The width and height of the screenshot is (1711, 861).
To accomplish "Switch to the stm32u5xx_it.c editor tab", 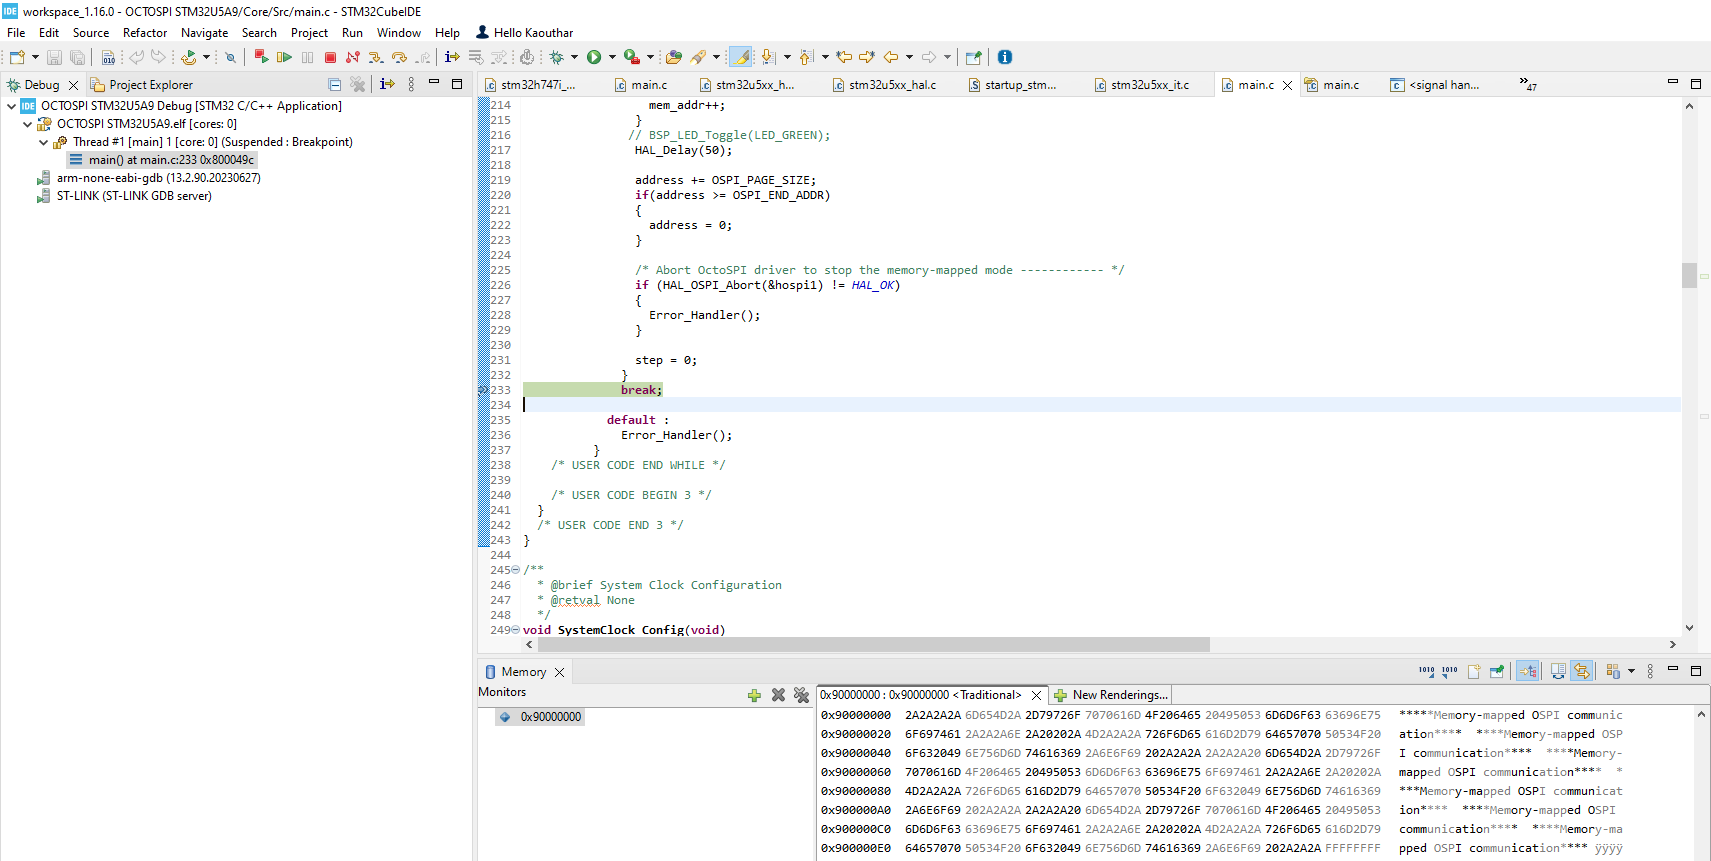I will pos(1149,85).
